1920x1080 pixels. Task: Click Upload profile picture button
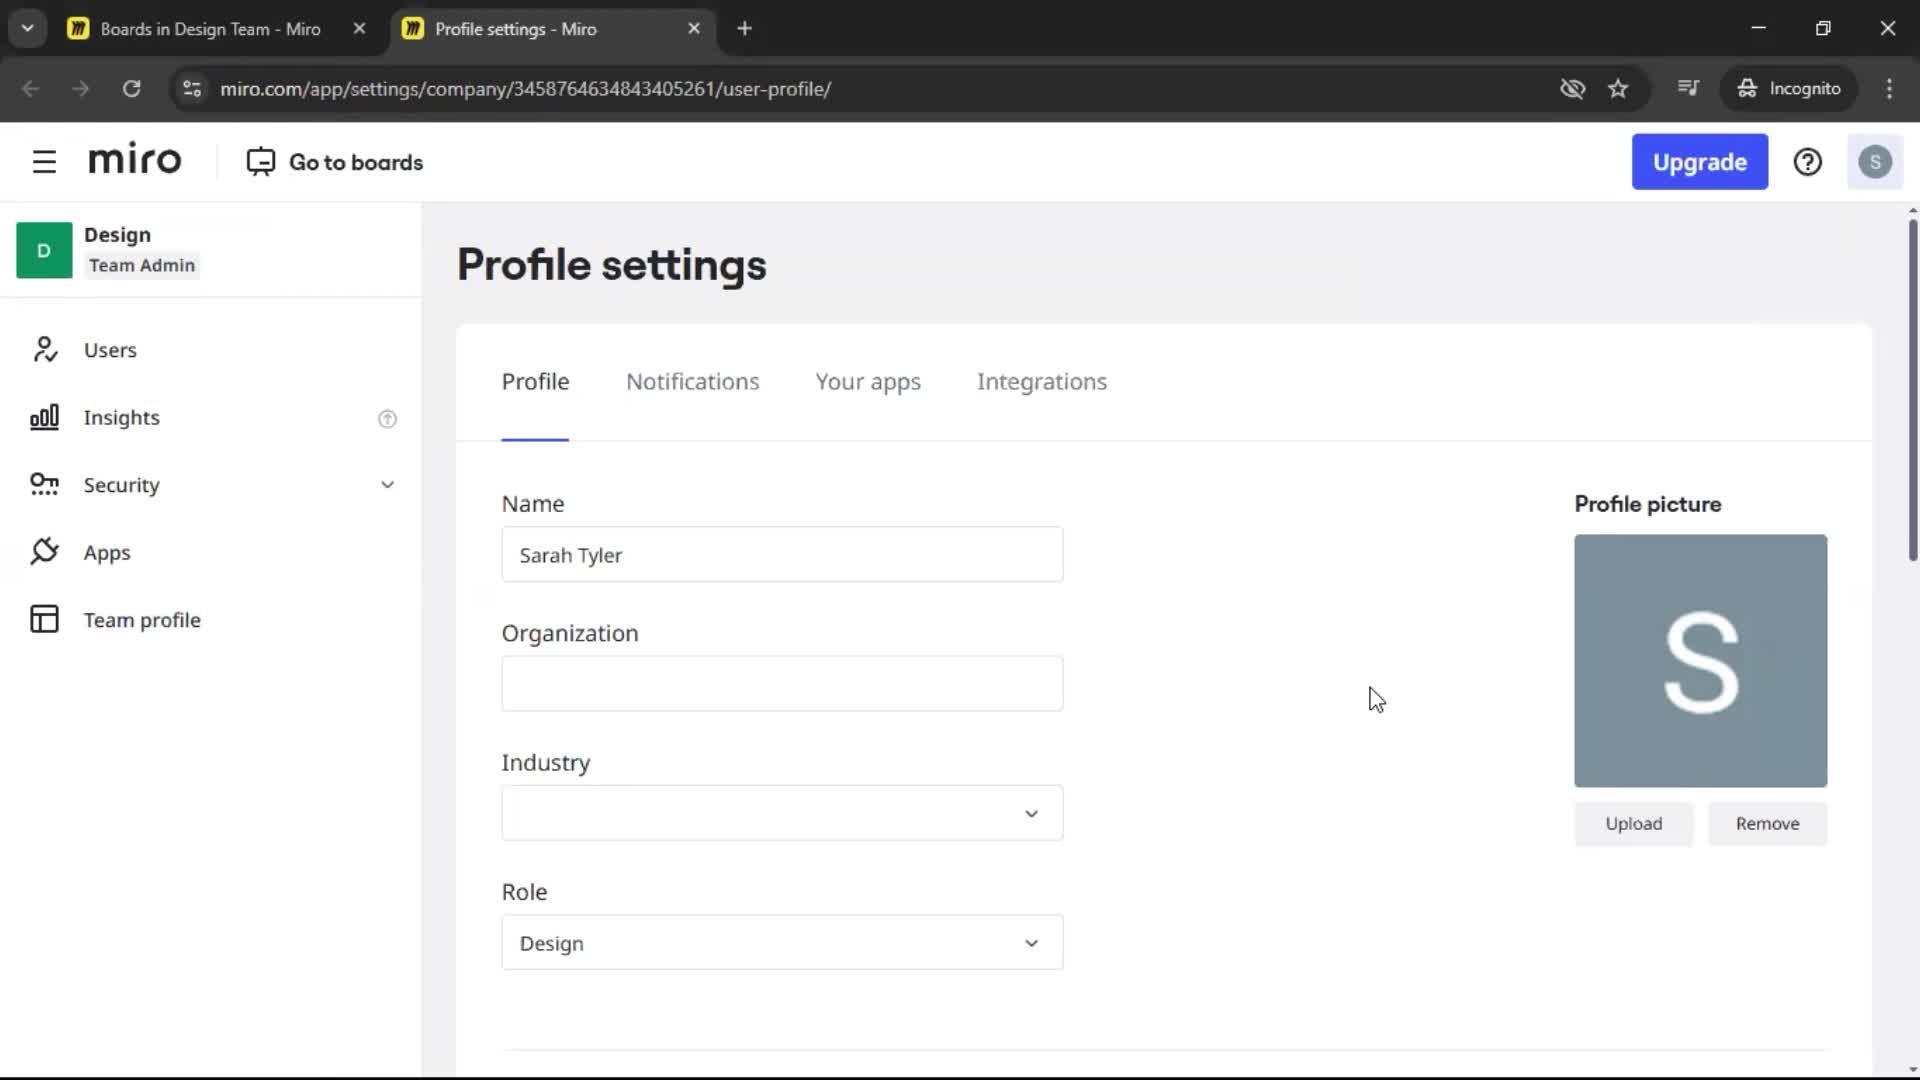[1633, 824]
